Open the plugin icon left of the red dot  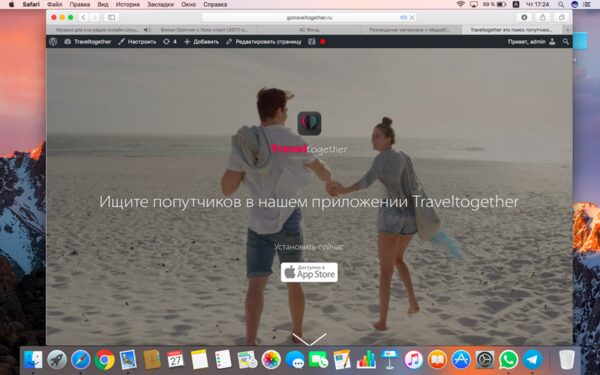point(312,42)
